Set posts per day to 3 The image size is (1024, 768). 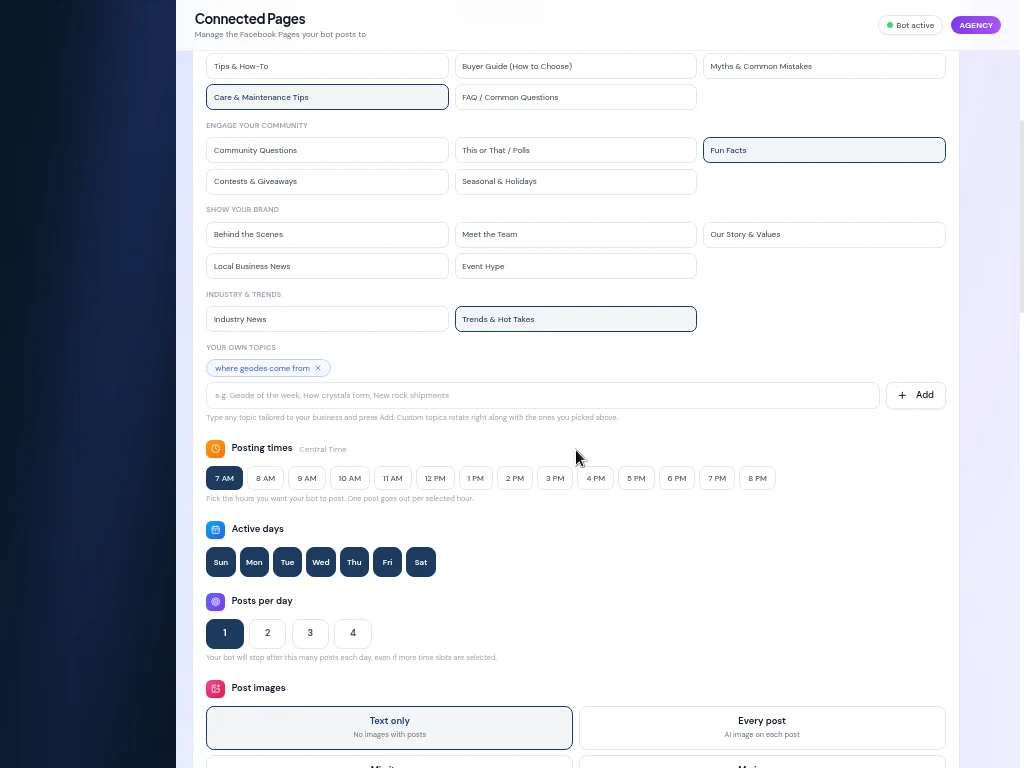click(x=310, y=633)
